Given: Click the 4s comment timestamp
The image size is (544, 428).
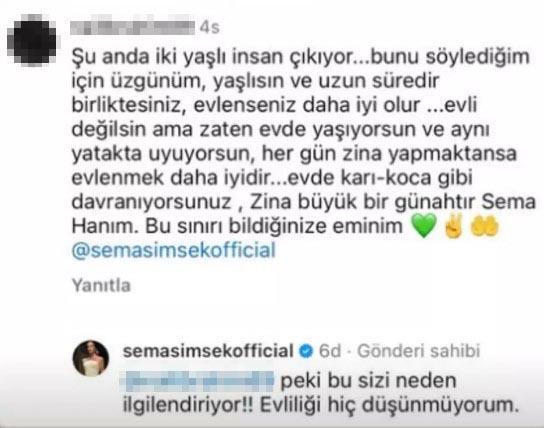Looking at the screenshot, I should click(x=209, y=27).
